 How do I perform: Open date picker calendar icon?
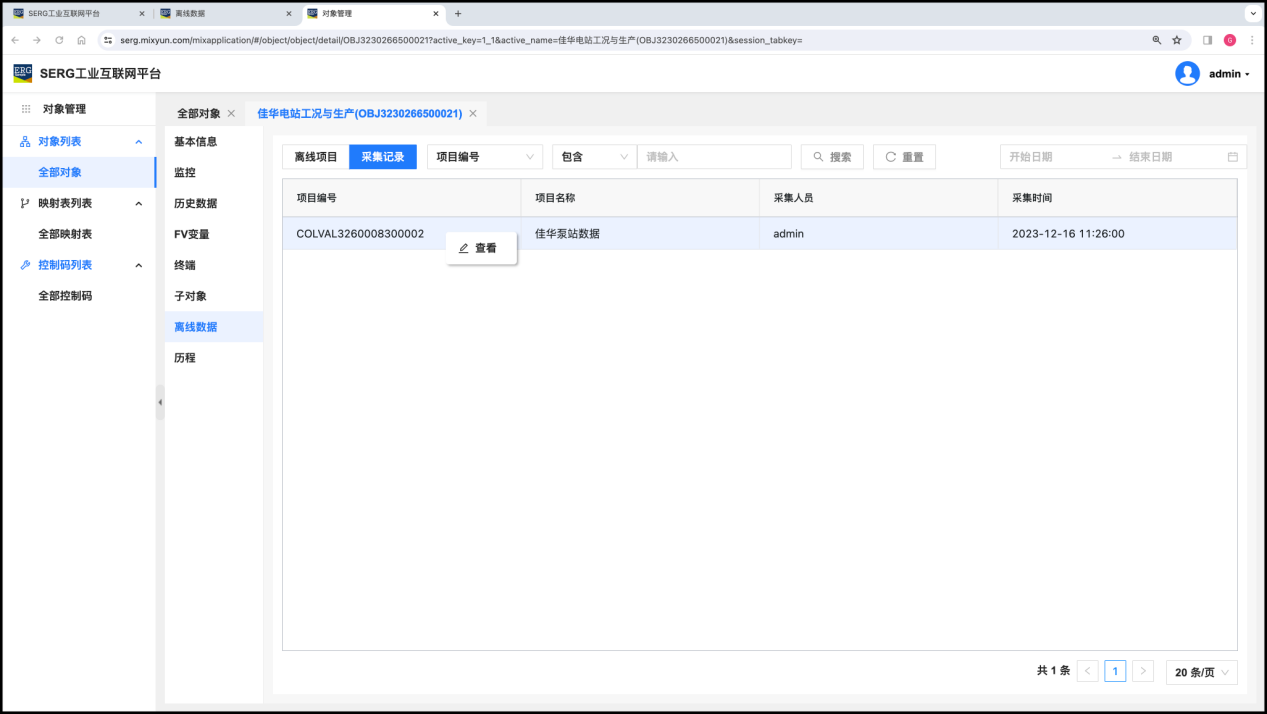[x=1232, y=157]
